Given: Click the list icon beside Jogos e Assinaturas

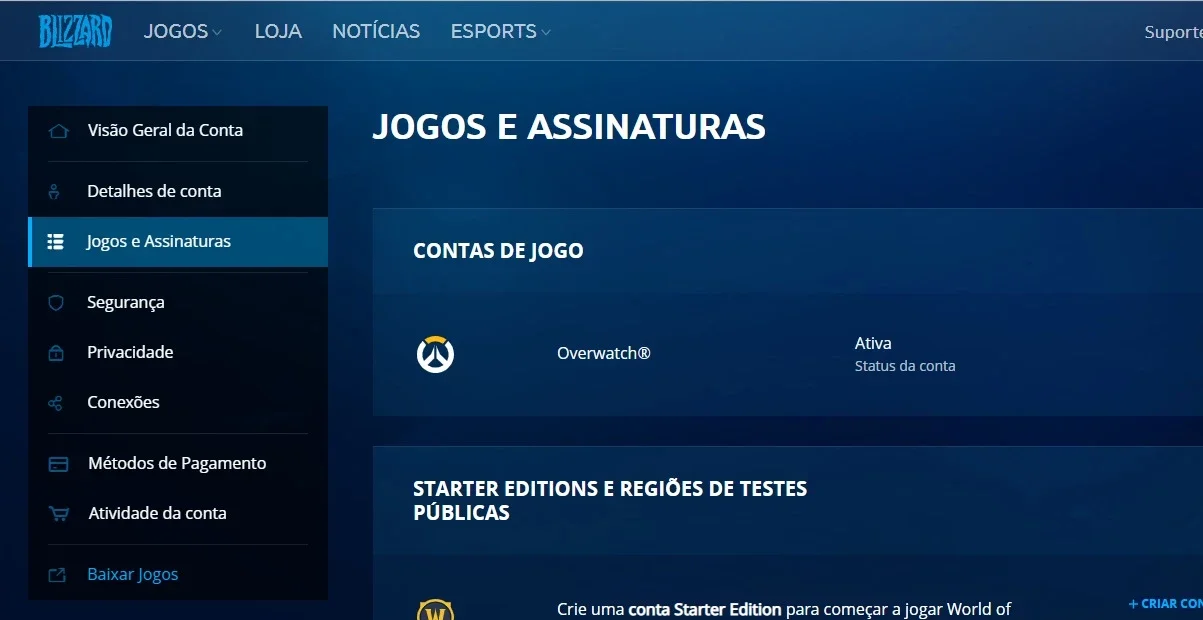Looking at the screenshot, I should click(56, 242).
